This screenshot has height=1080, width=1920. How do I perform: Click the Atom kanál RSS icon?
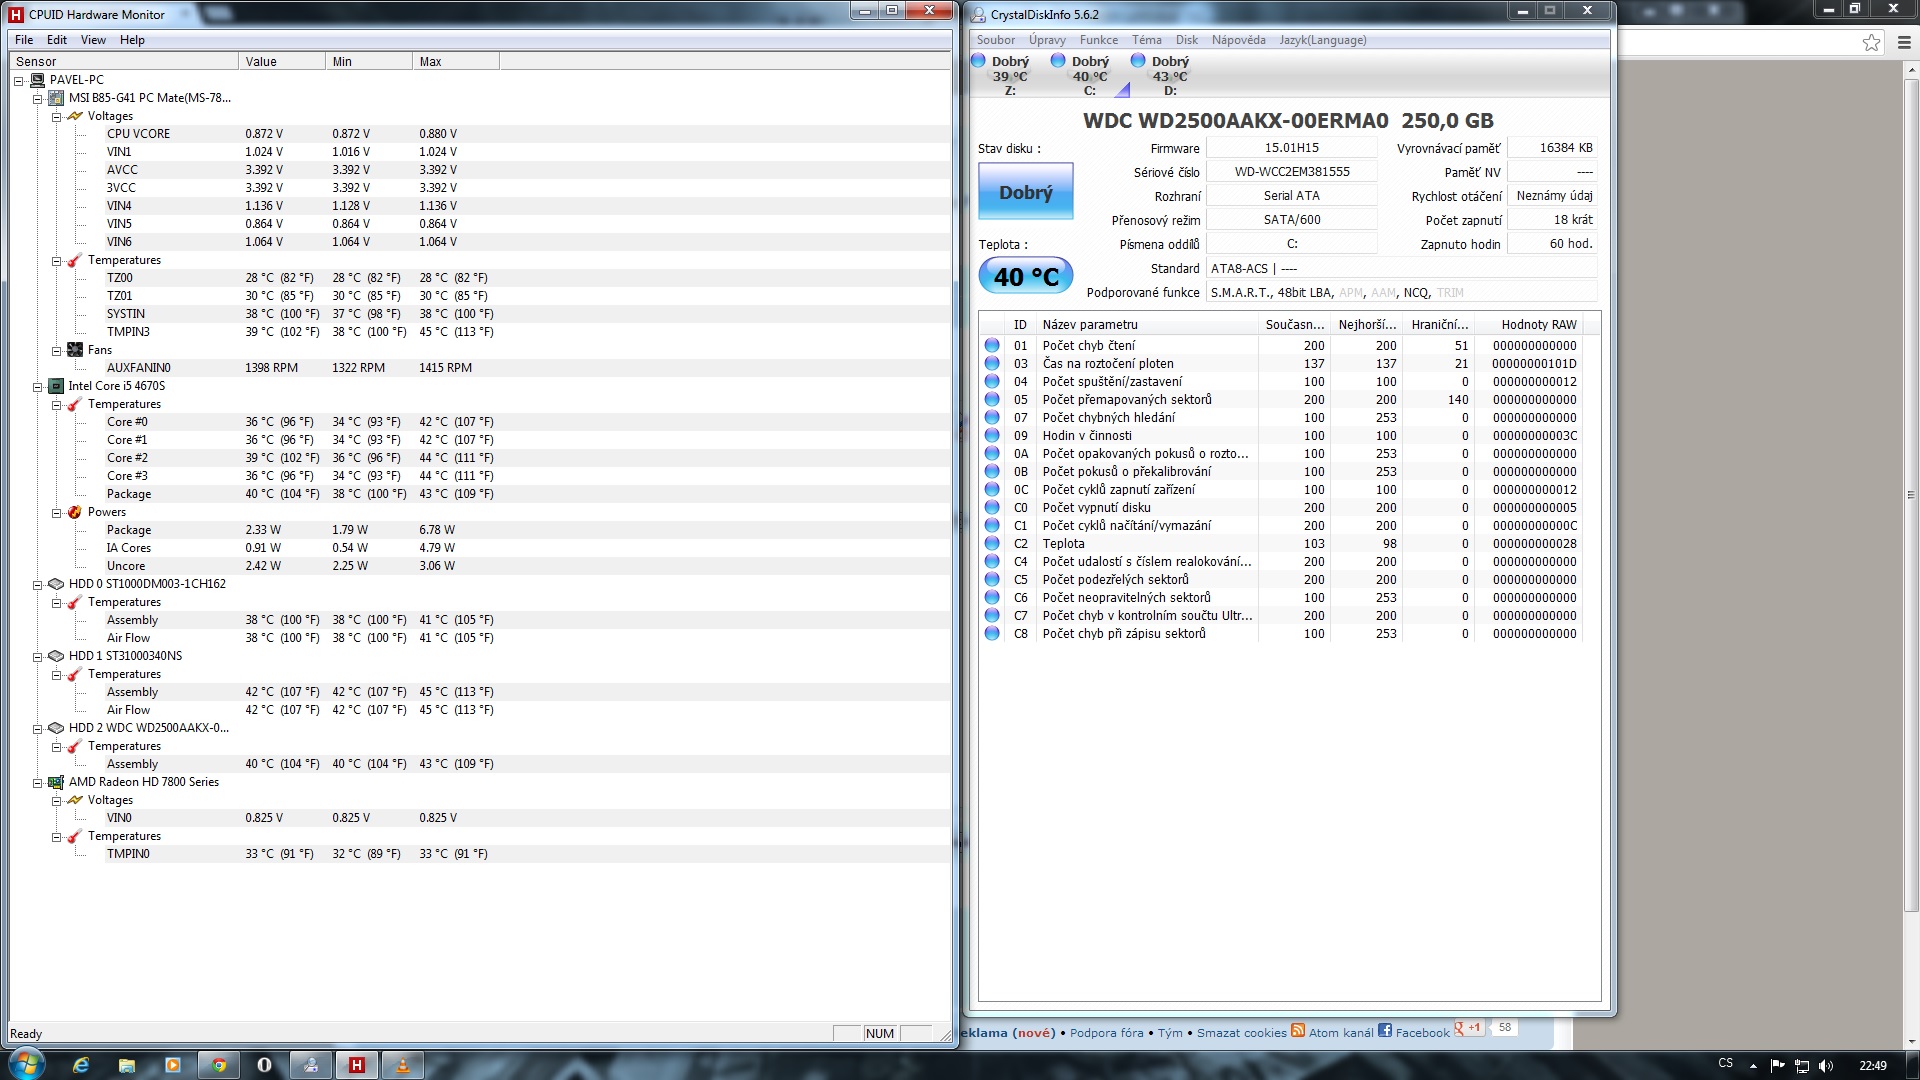[x=1298, y=1030]
